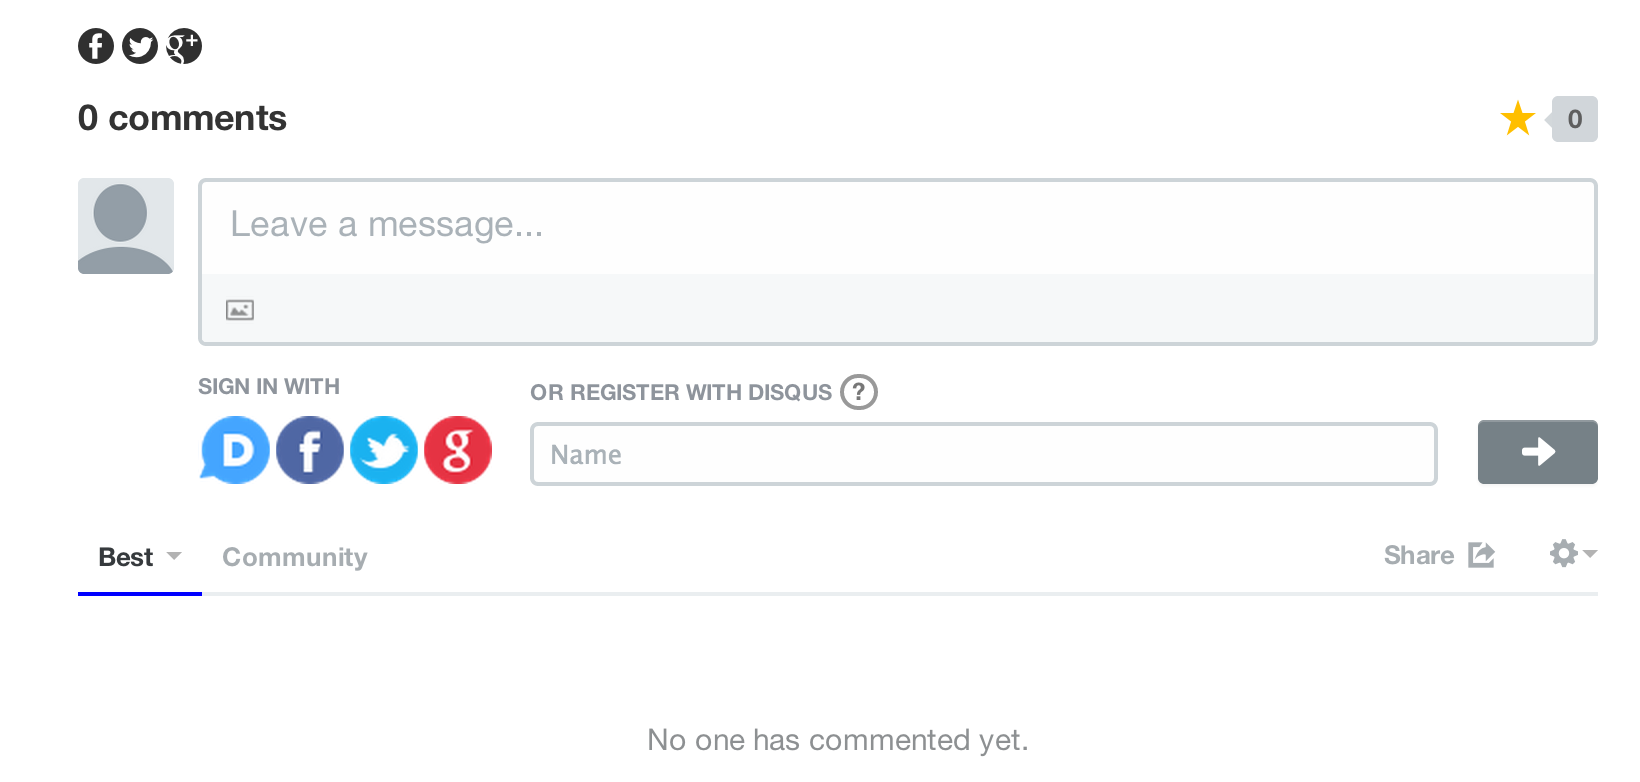This screenshot has width=1640, height=782.
Task: Switch to the Community tab
Action: (295, 557)
